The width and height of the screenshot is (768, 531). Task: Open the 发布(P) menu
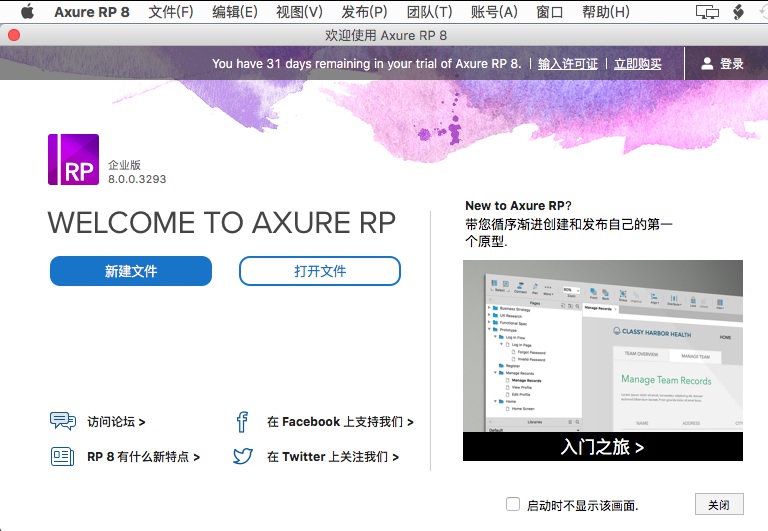coord(364,12)
